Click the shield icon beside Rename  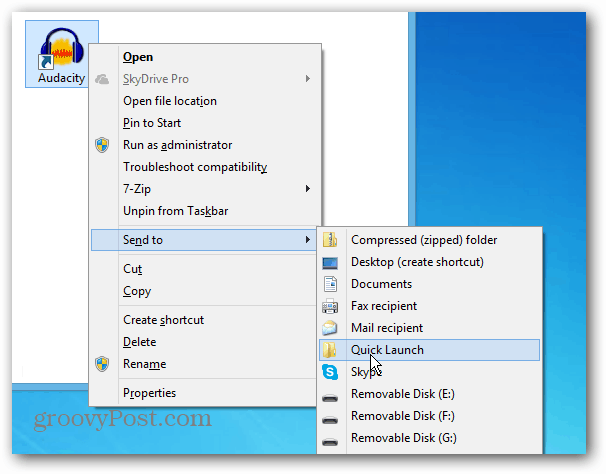tap(102, 364)
